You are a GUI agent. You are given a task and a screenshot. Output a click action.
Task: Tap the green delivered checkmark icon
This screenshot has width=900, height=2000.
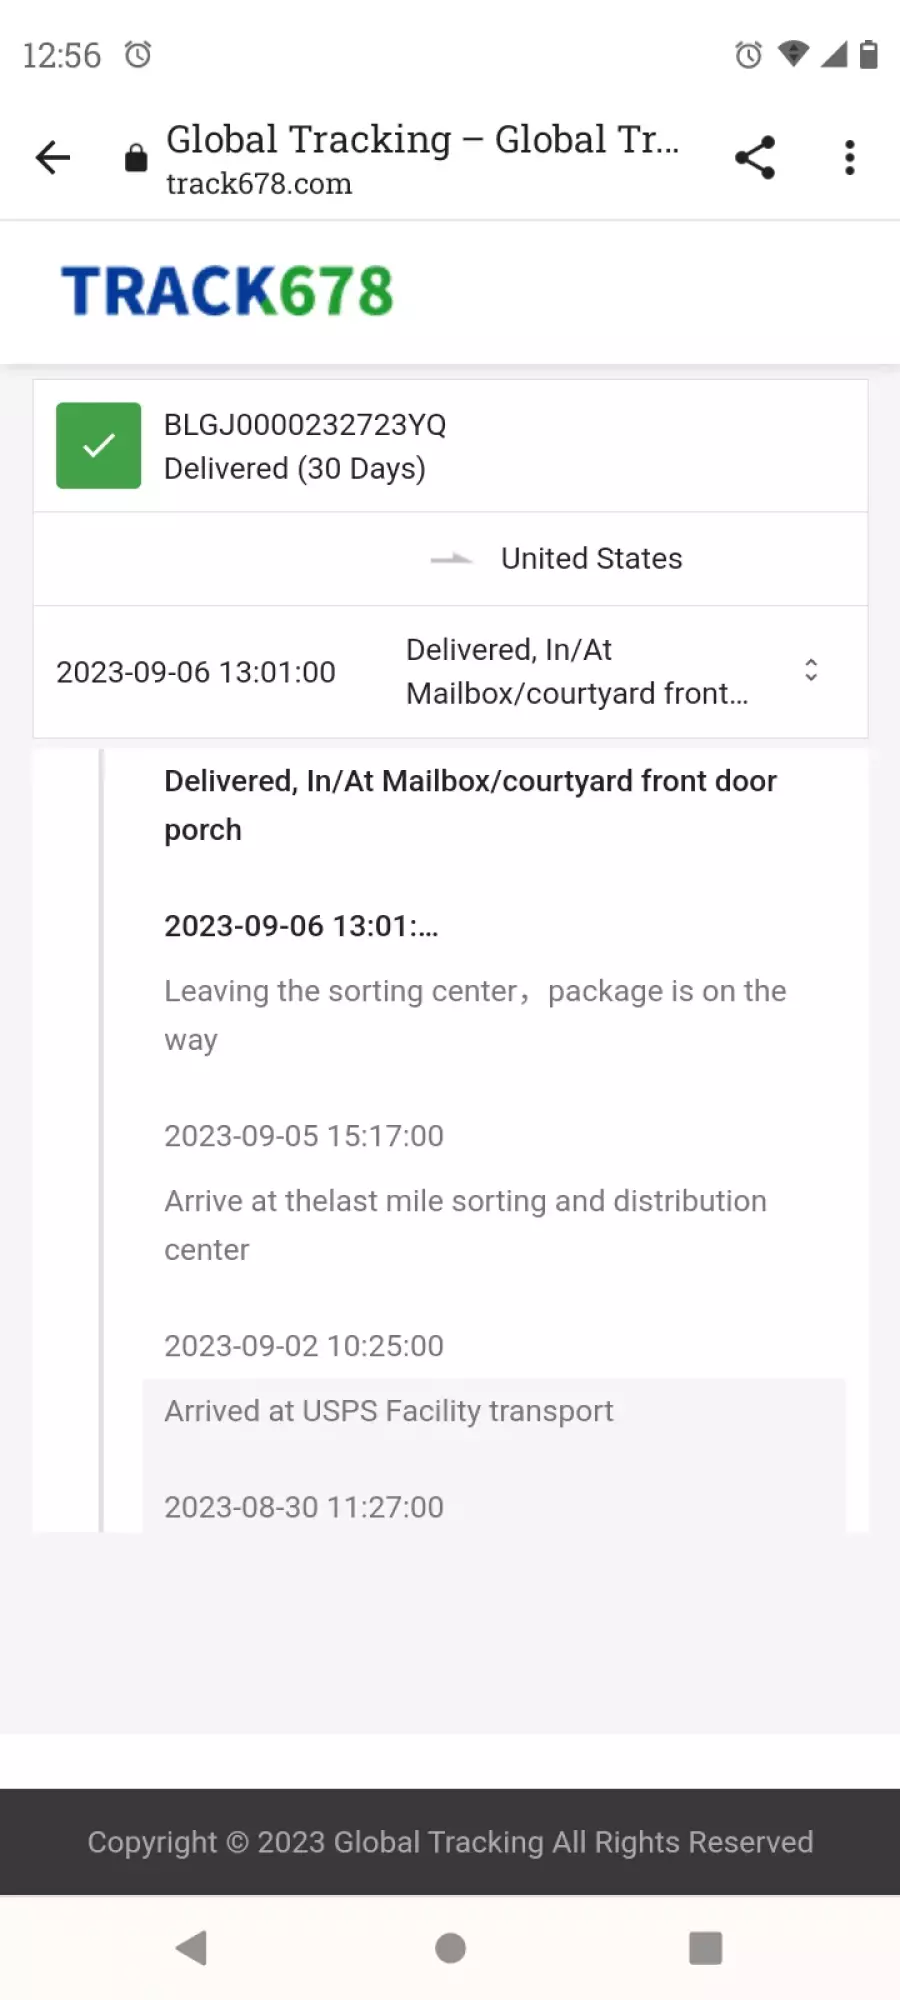pyautogui.click(x=98, y=446)
